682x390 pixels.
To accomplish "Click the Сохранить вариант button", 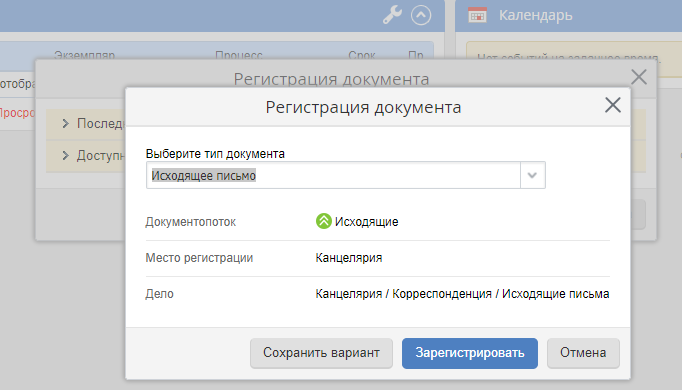I will tap(321, 353).
